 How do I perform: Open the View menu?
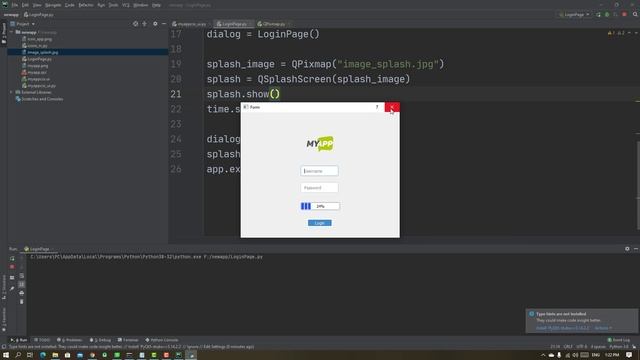coord(37,5)
